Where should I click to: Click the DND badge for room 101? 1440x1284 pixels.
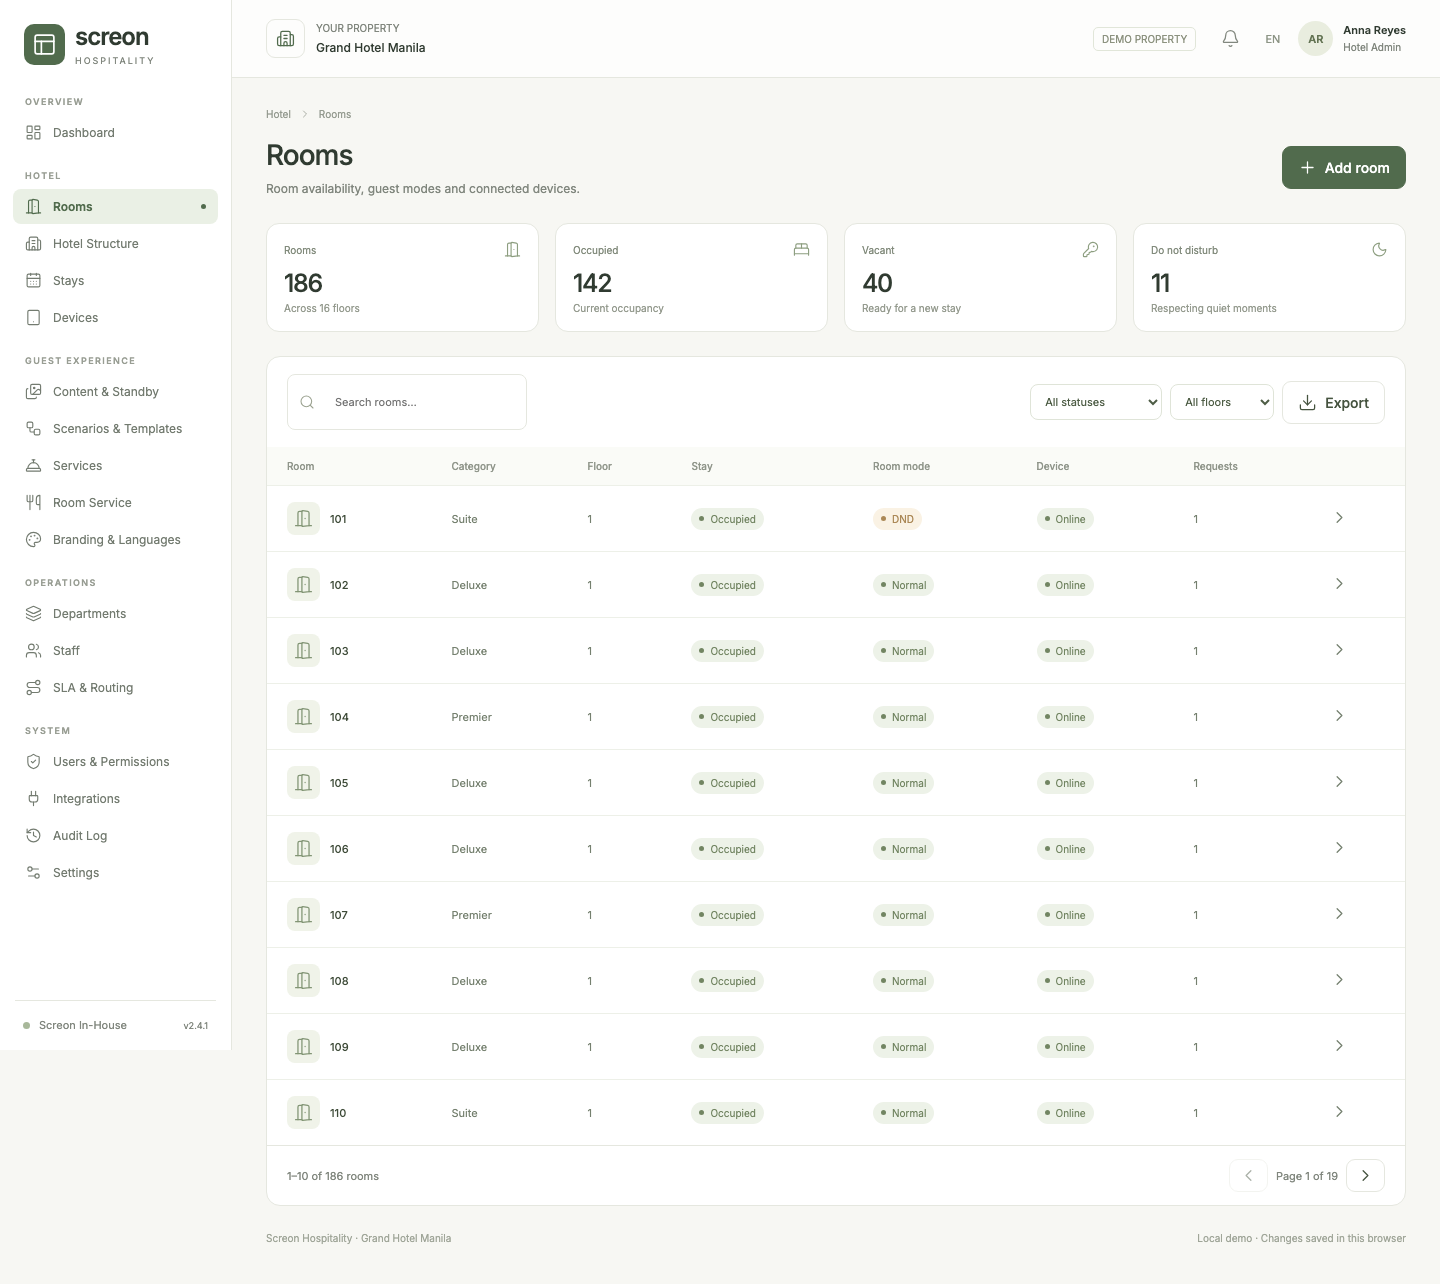click(x=897, y=519)
